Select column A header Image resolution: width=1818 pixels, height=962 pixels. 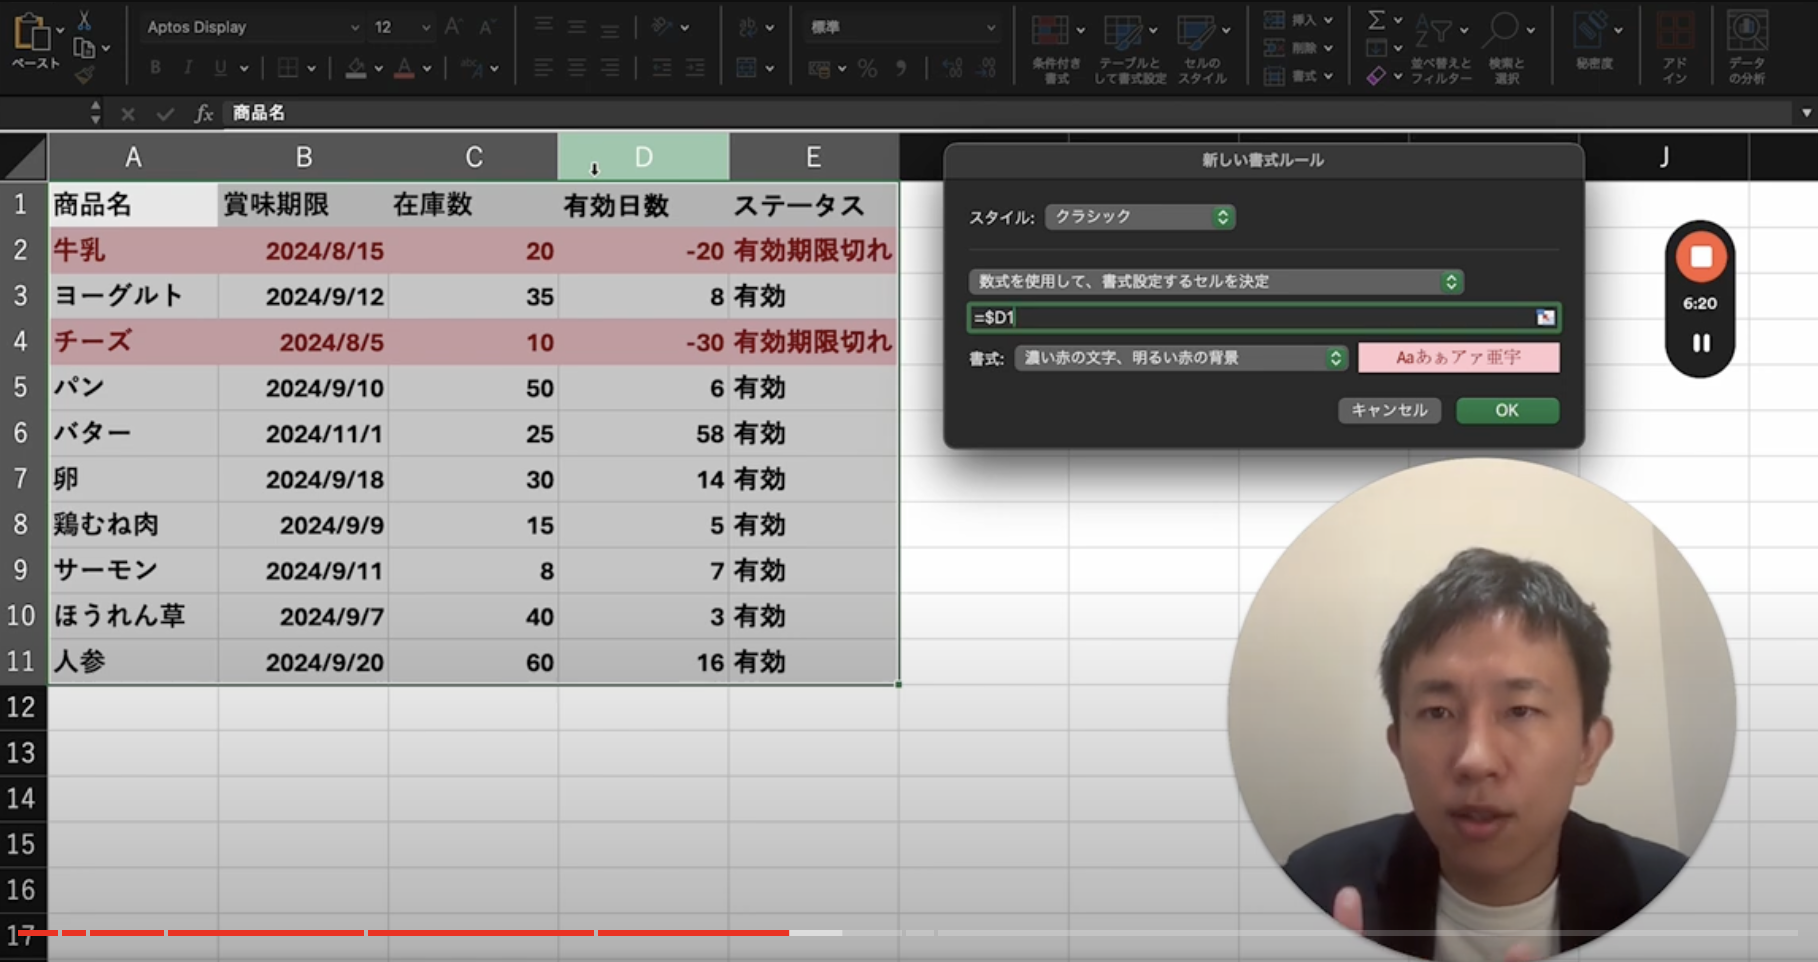click(133, 157)
